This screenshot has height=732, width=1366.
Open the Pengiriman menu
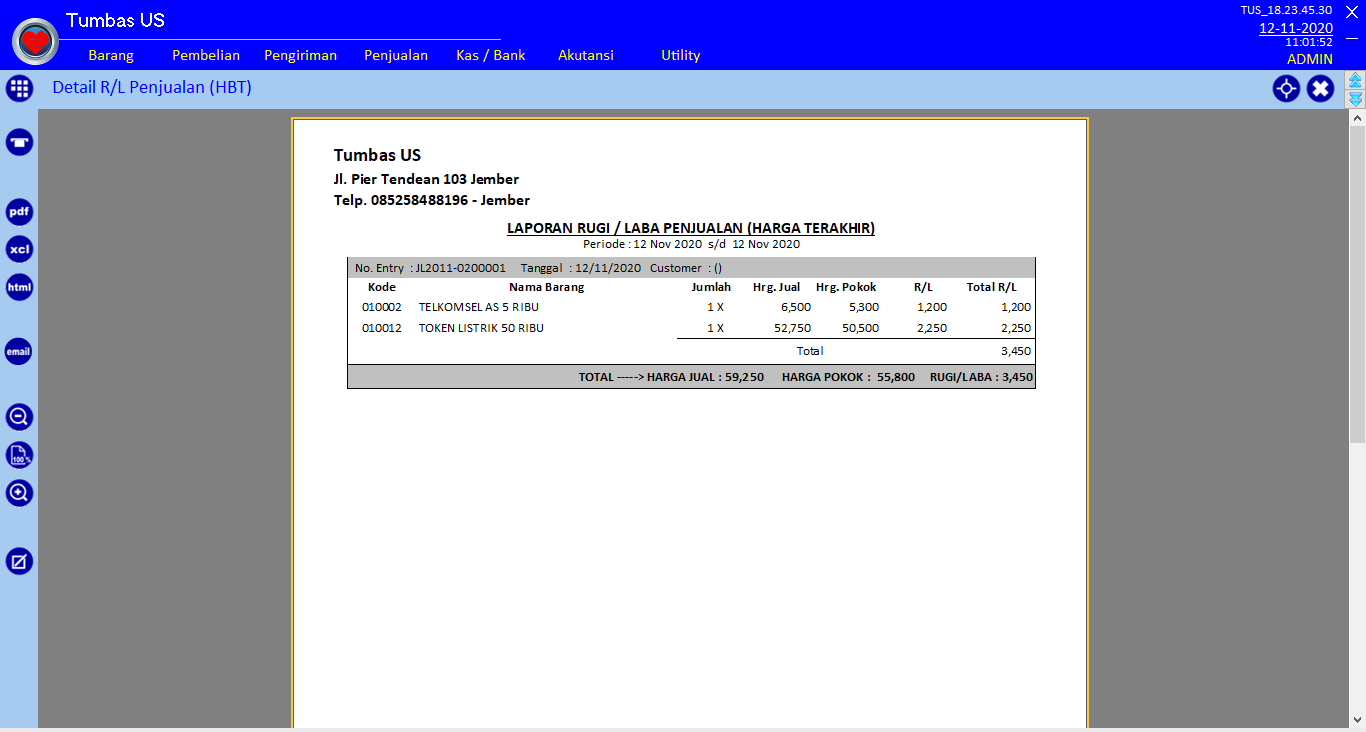tap(300, 55)
